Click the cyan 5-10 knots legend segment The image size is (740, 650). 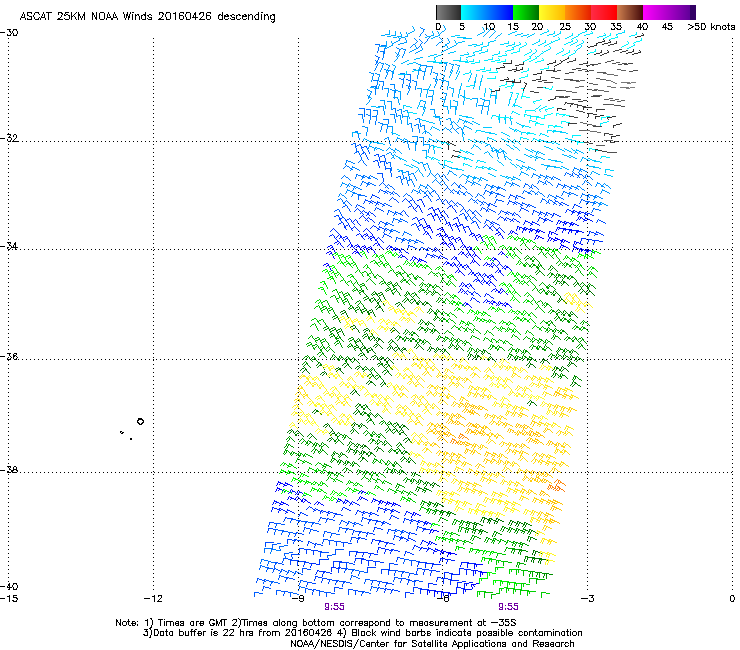point(473,12)
